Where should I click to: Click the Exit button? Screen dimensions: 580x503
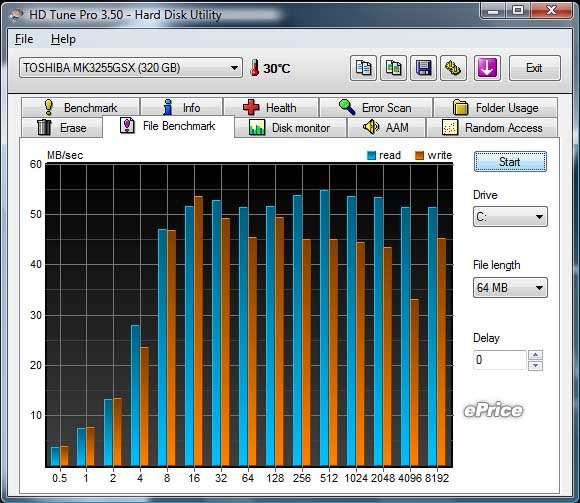tap(535, 68)
